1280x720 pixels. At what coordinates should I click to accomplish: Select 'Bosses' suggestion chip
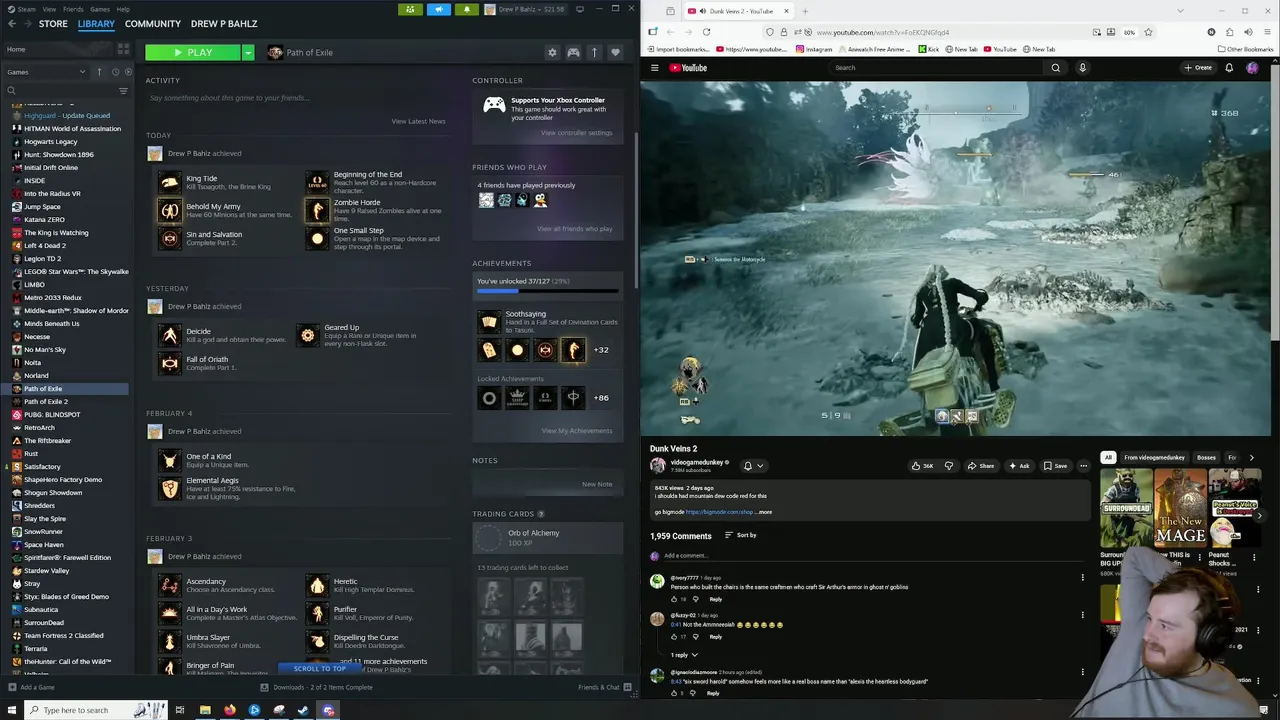(1206, 458)
